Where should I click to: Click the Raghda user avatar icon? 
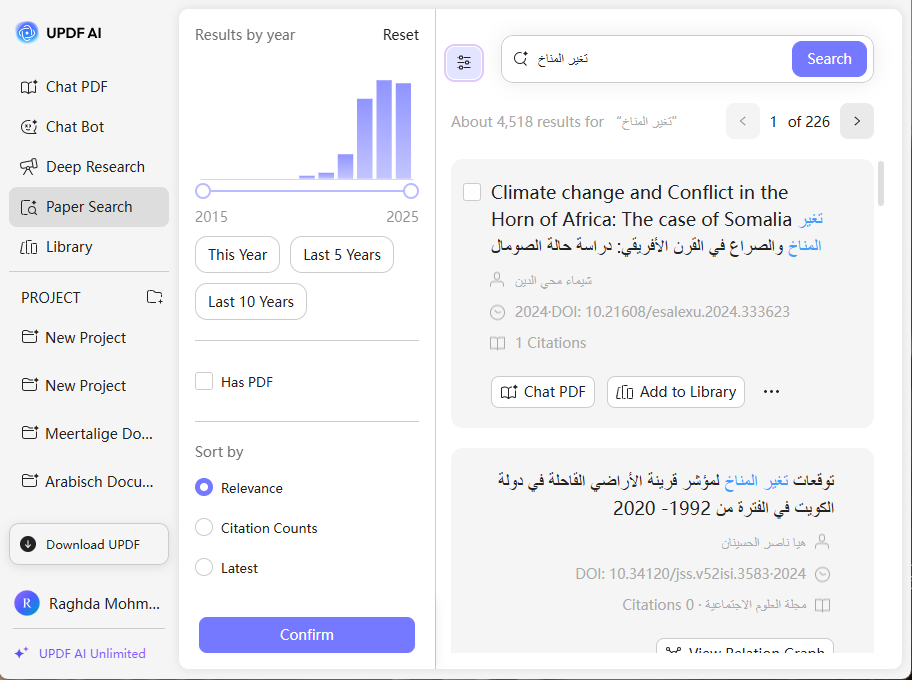(27, 603)
